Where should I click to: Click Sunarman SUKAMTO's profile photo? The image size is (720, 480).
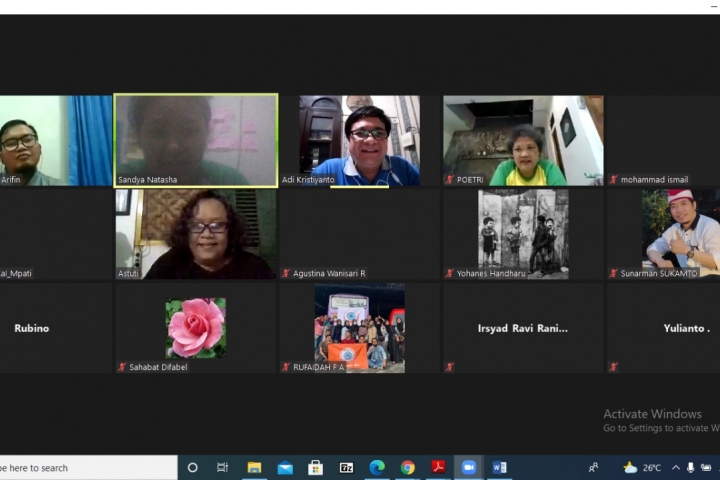coord(681,234)
